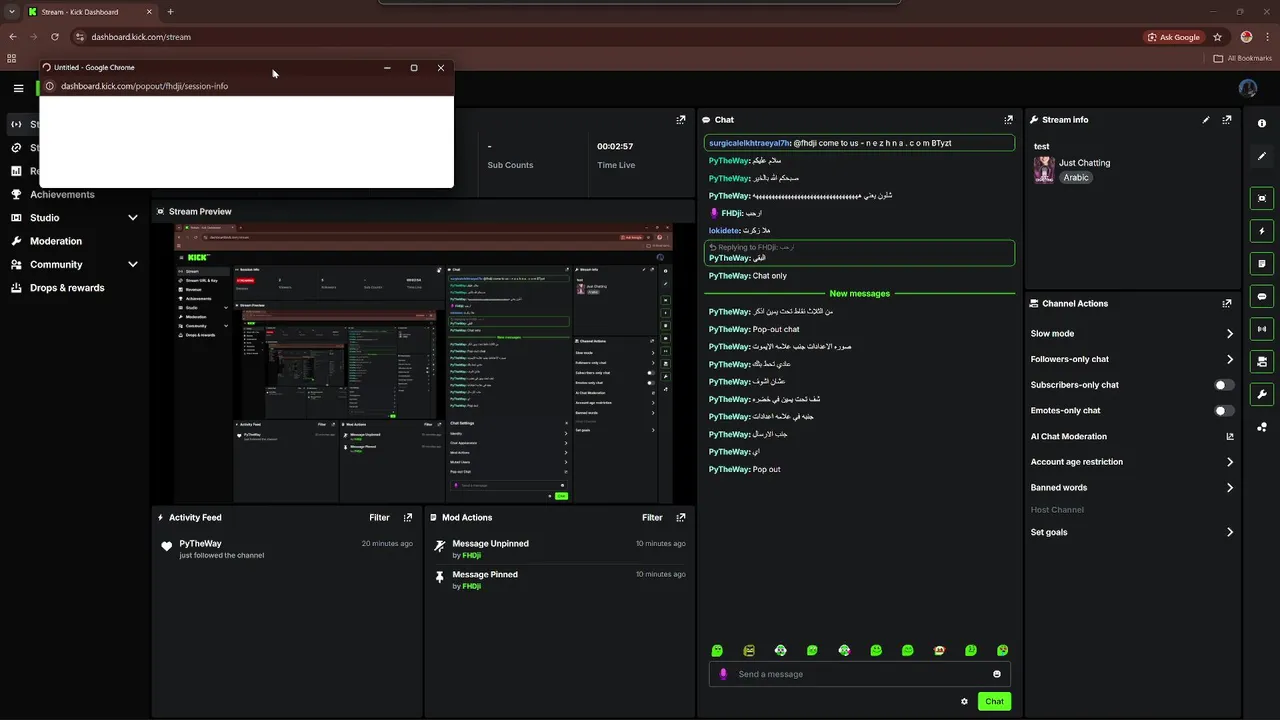Open Banned words settings
The image size is (1280, 720).
[x=1132, y=488]
